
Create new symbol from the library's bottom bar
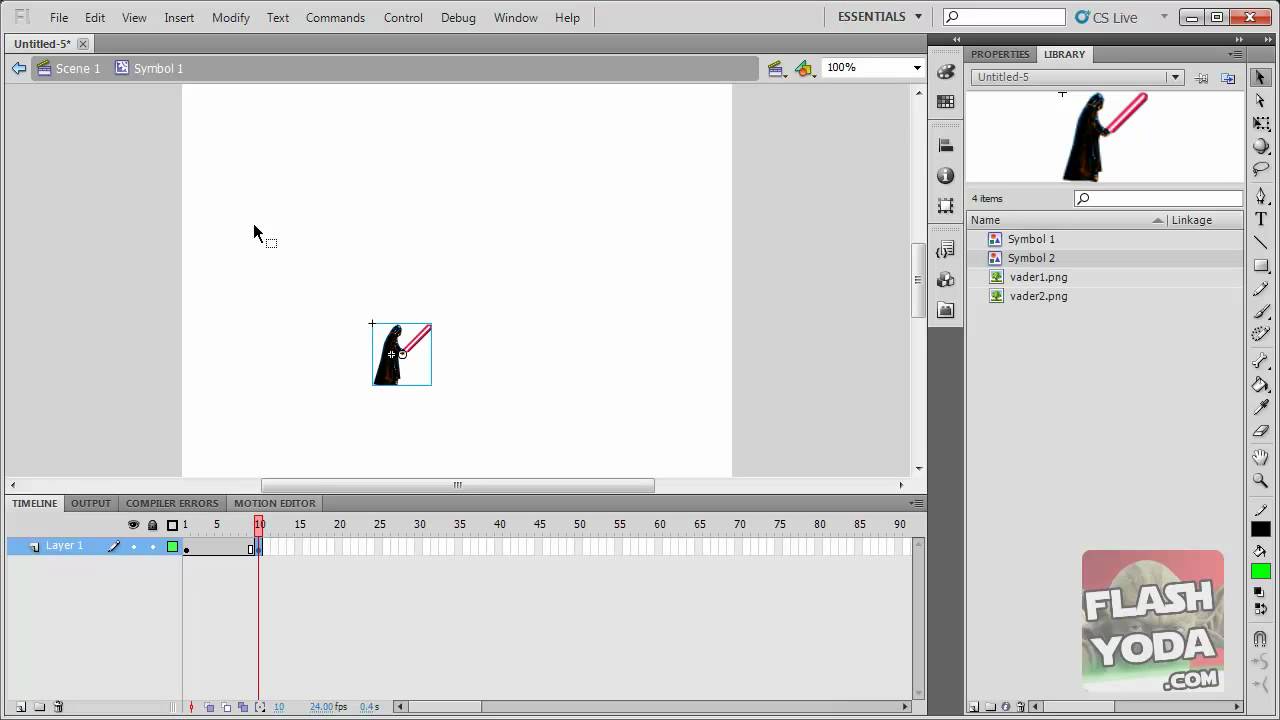[x=974, y=707]
